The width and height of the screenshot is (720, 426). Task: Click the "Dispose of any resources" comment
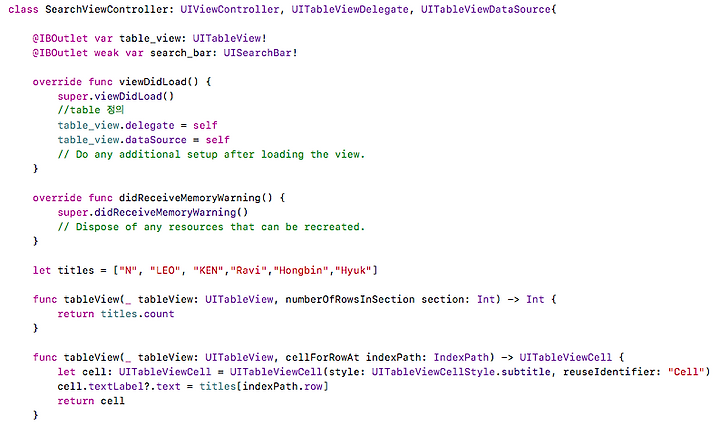(x=211, y=227)
